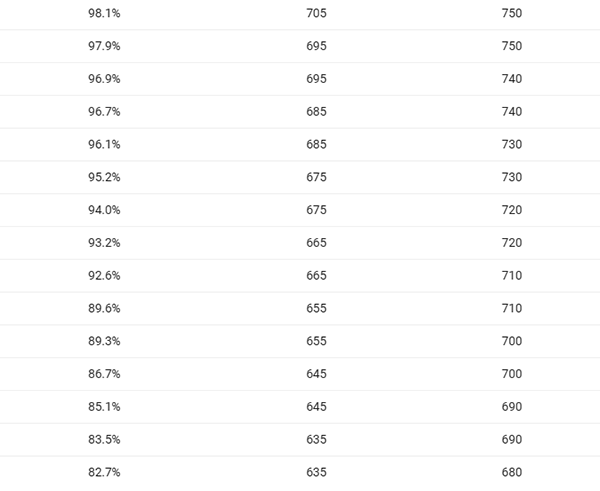Click the 93.2% percentile value
The height and width of the screenshot is (491, 600).
(x=104, y=243)
